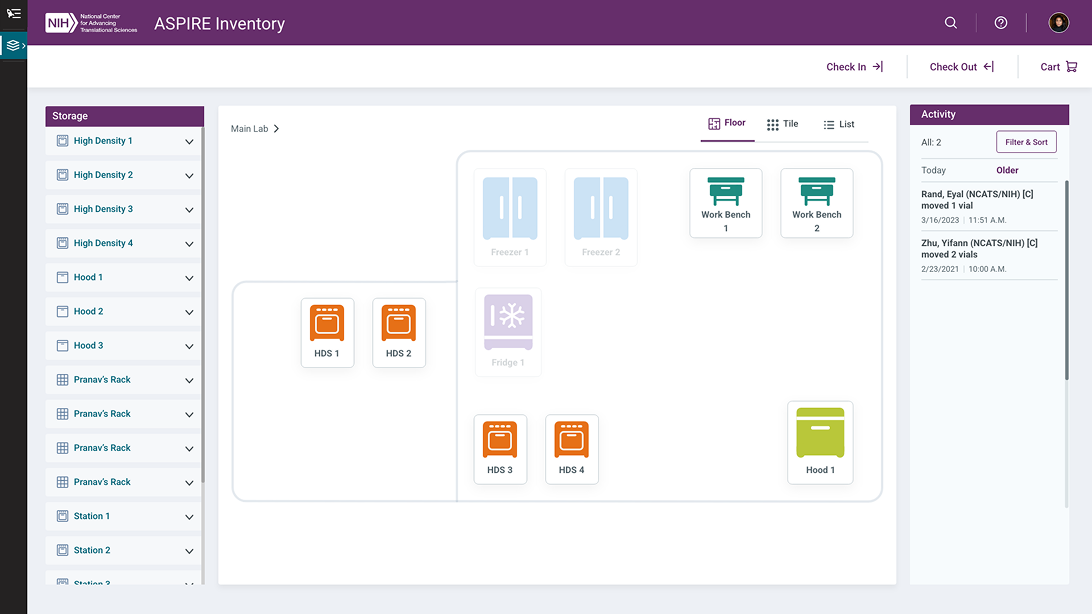Click the search magnifier icon
Image resolution: width=1092 pixels, height=614 pixels.
coord(951,23)
